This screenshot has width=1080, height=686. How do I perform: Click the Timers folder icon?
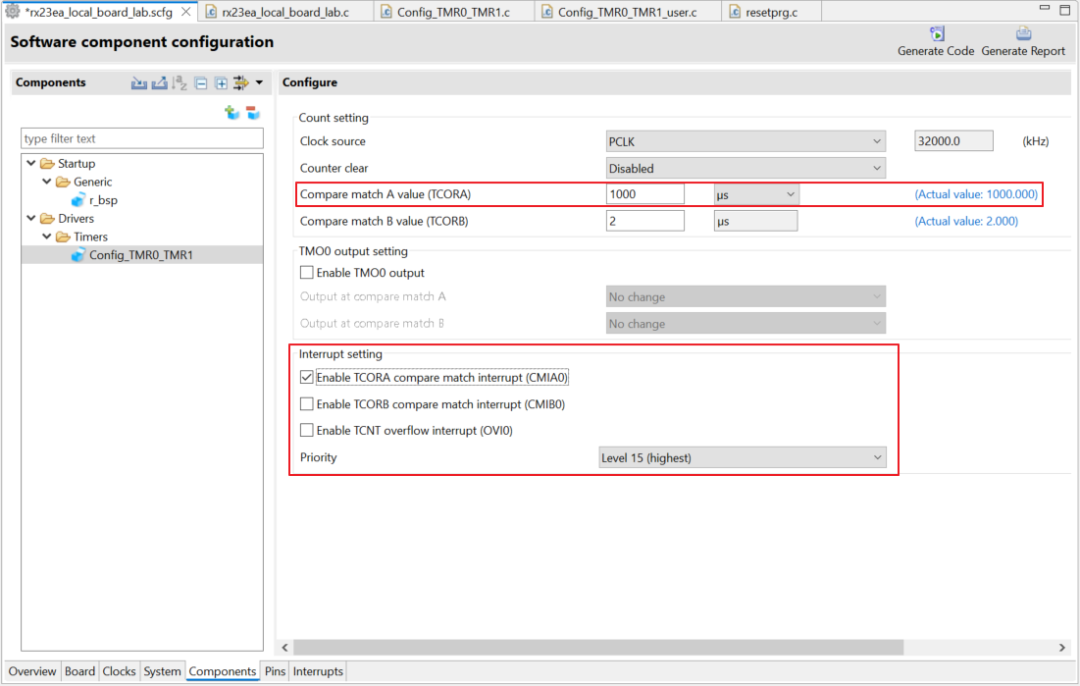coord(63,237)
